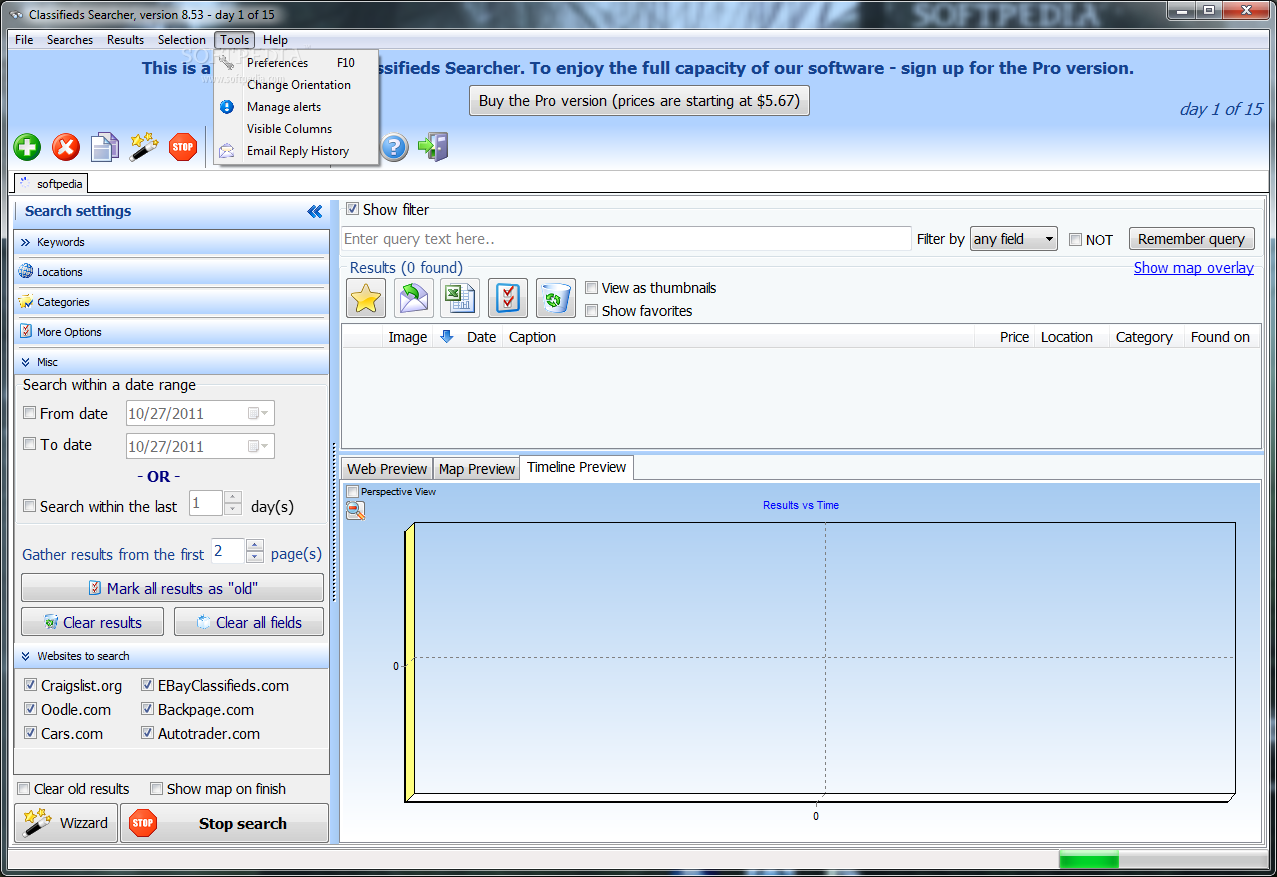The width and height of the screenshot is (1277, 877).
Task: Uncheck Autotrader.com website
Action: [x=147, y=733]
